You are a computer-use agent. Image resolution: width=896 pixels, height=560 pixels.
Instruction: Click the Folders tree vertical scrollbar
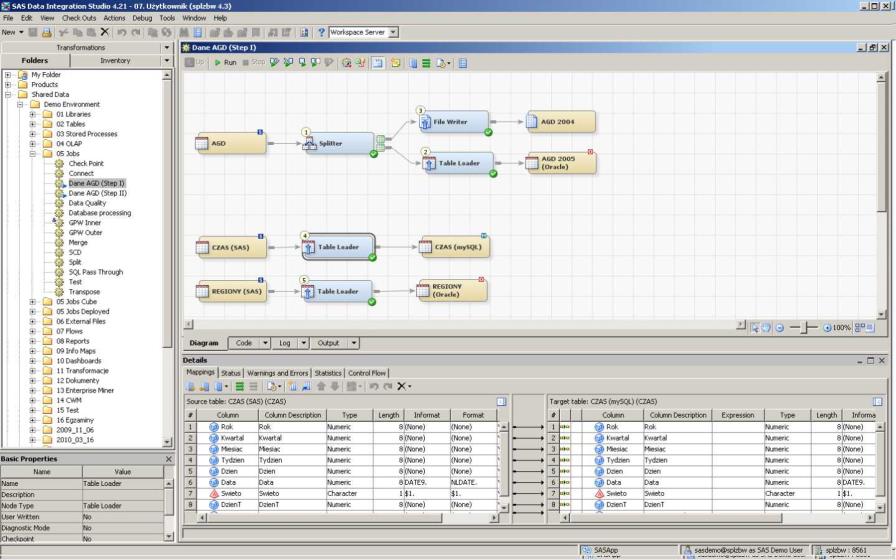pos(167,257)
